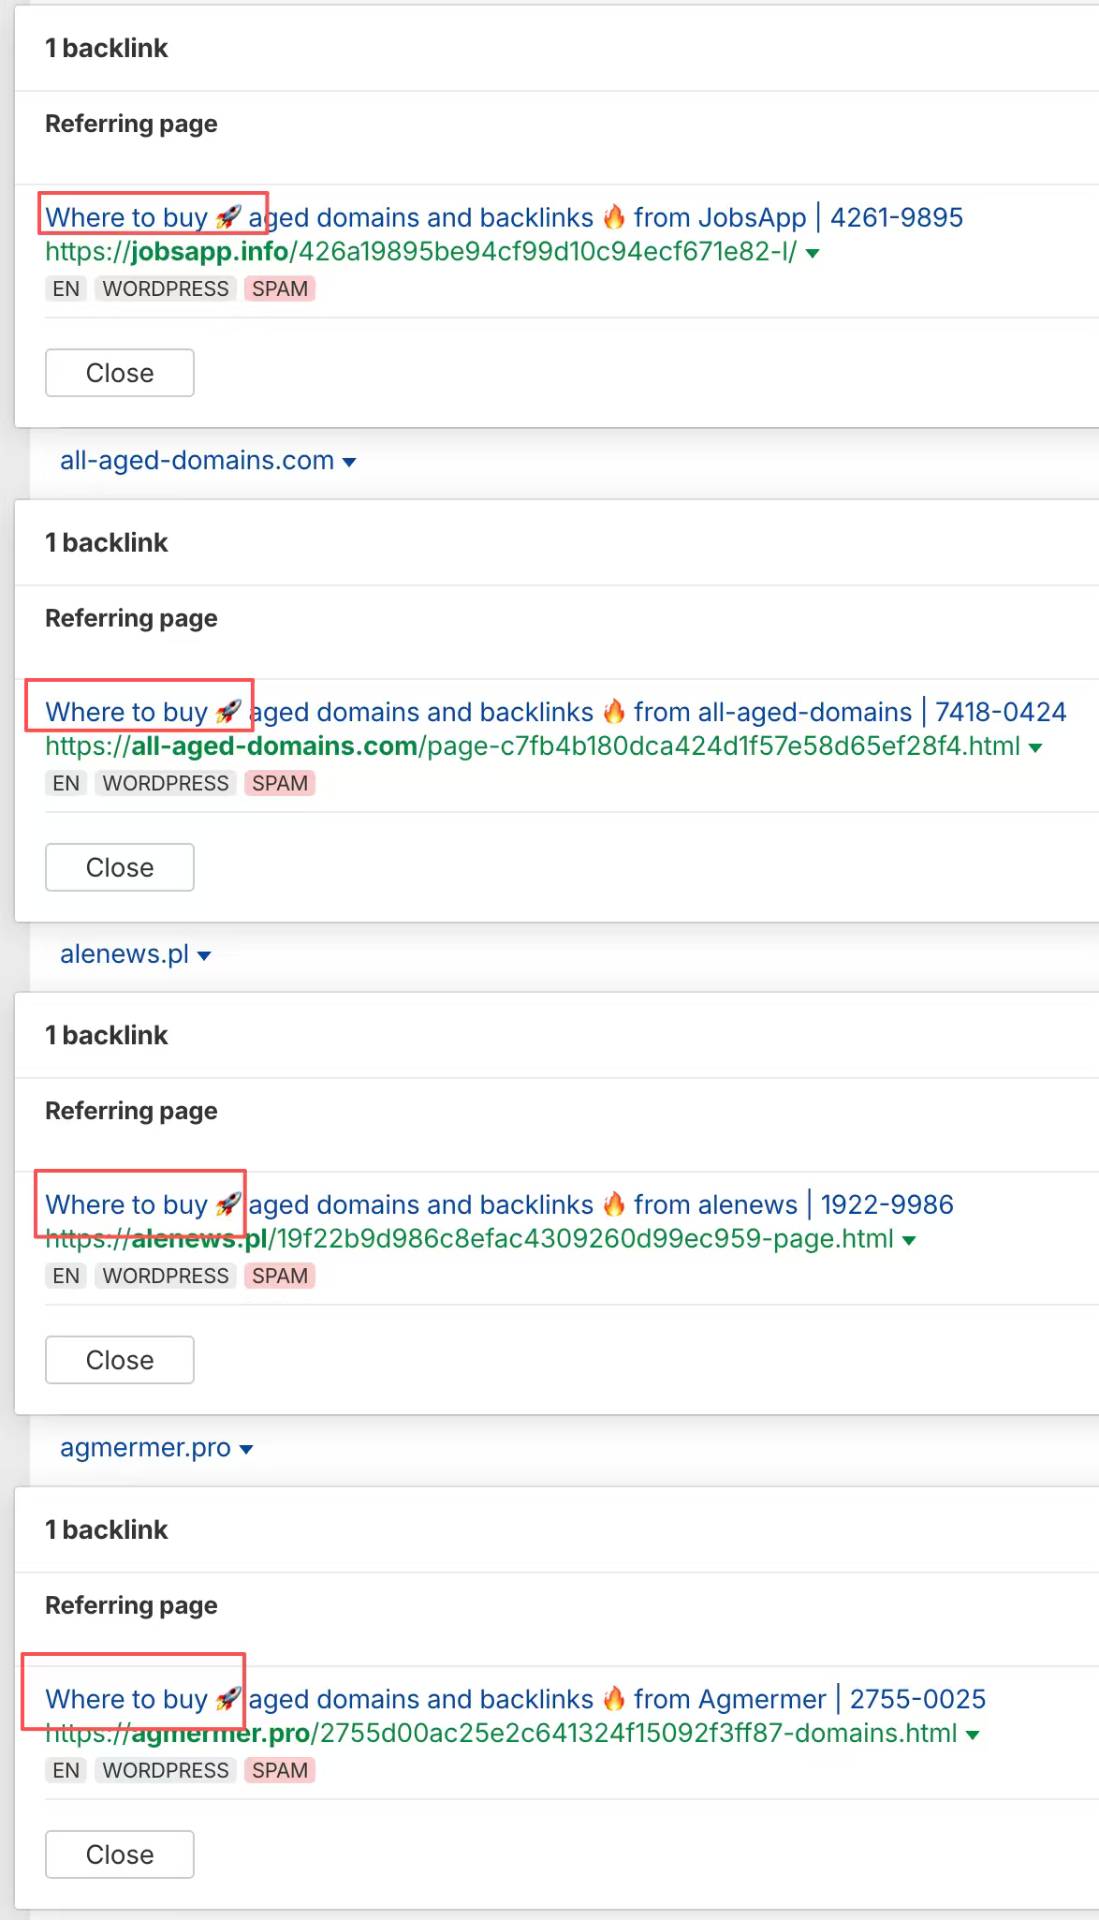Click SPAM tag under all-aged-domains.com URL
This screenshot has width=1099, height=1920.
click(x=280, y=783)
